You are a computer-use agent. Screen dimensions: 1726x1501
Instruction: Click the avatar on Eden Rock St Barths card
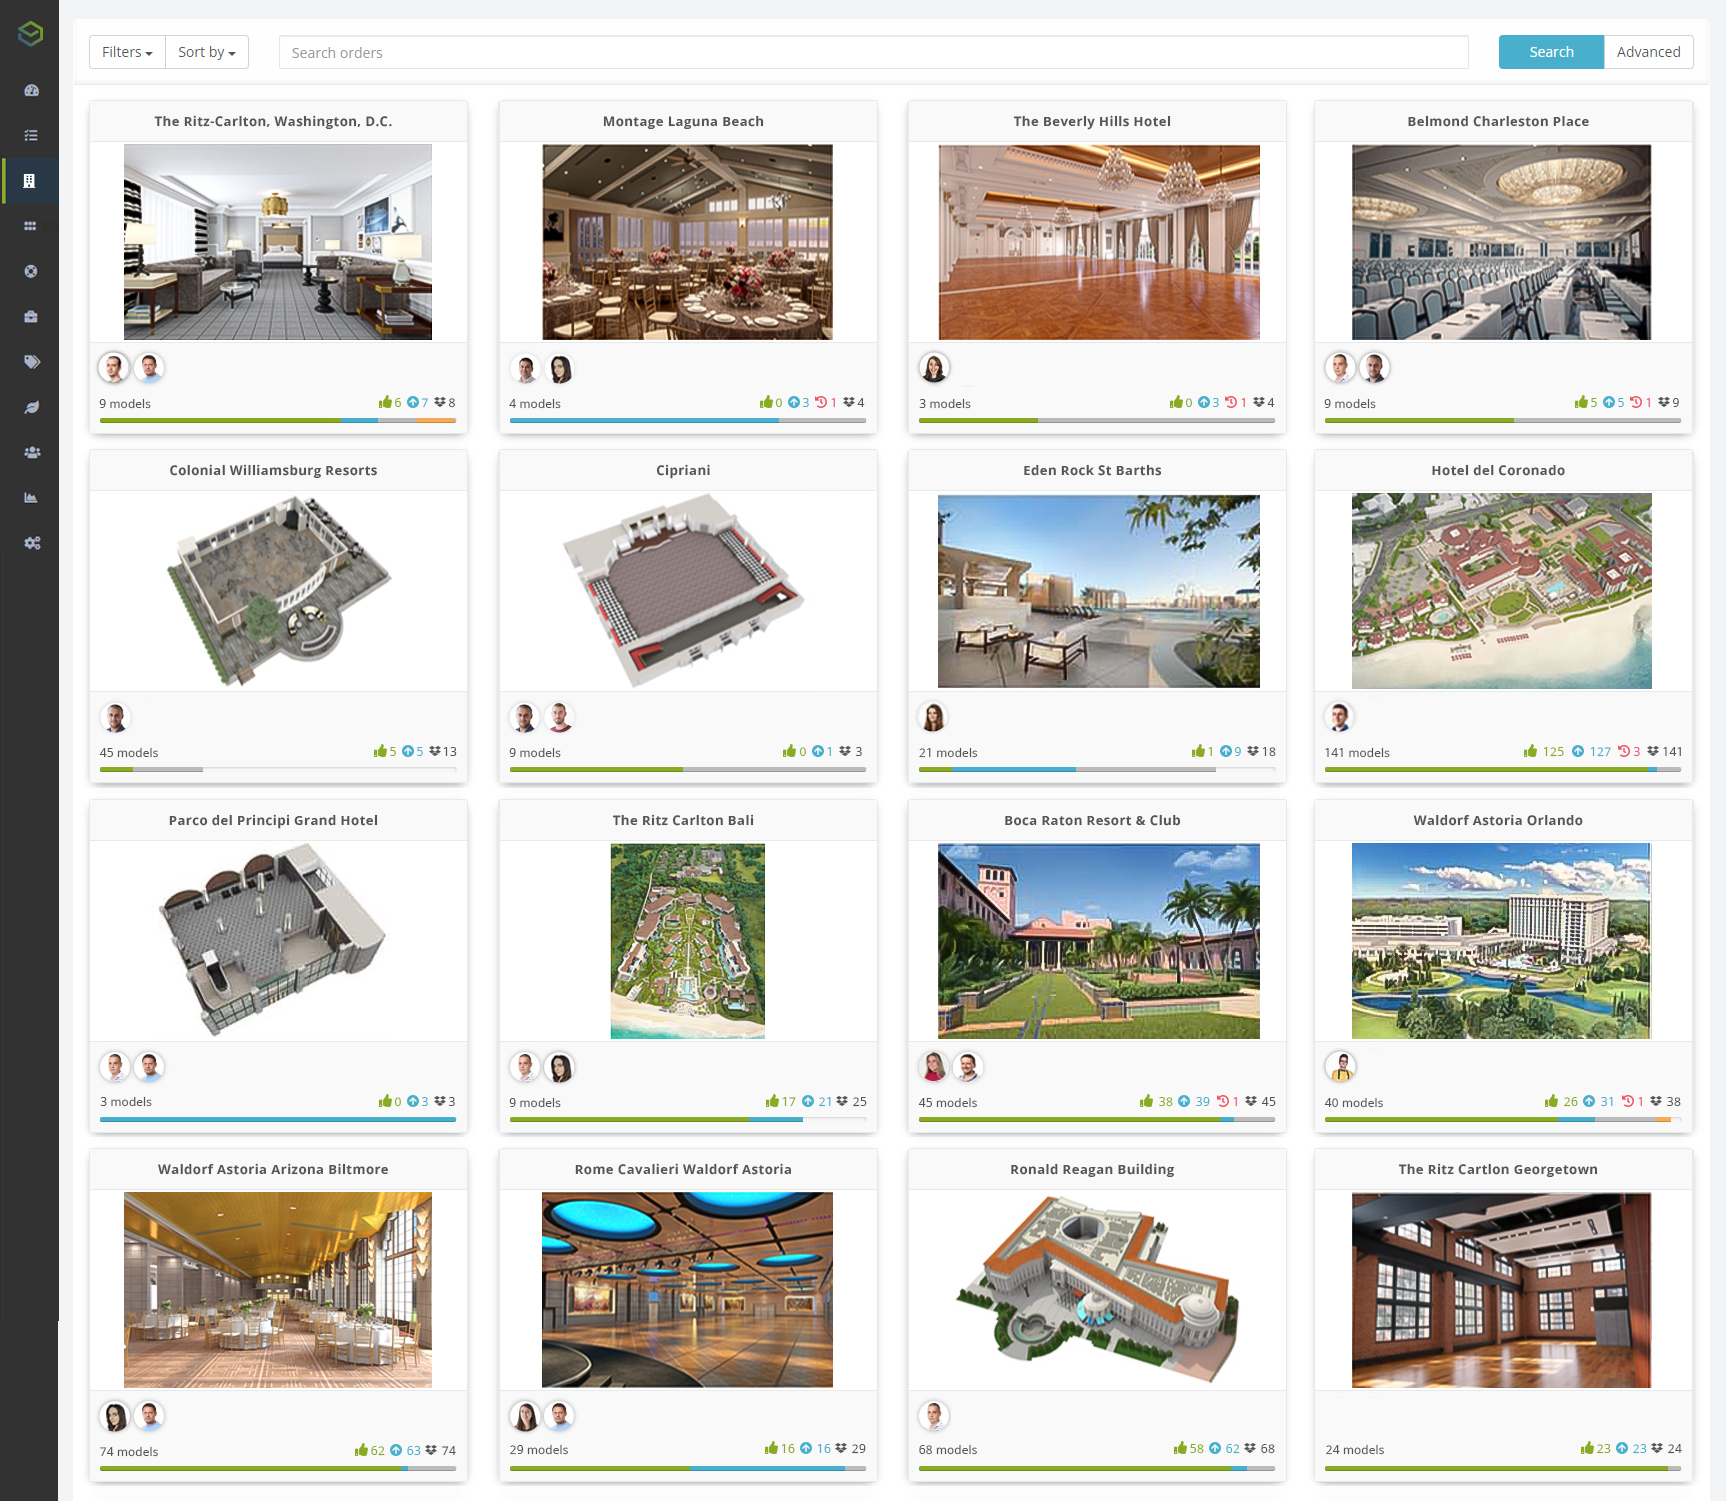tap(933, 717)
